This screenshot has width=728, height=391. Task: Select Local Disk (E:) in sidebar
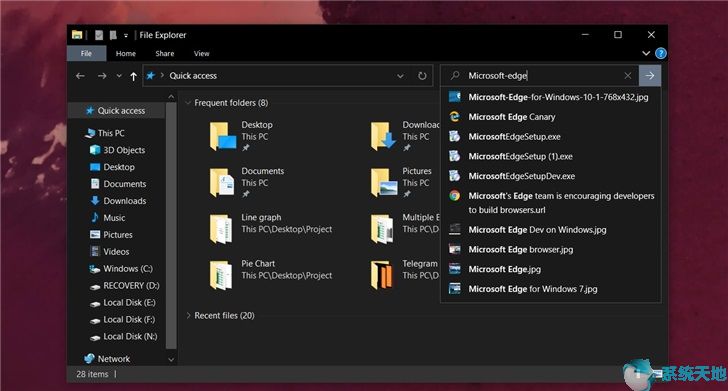coord(123,303)
